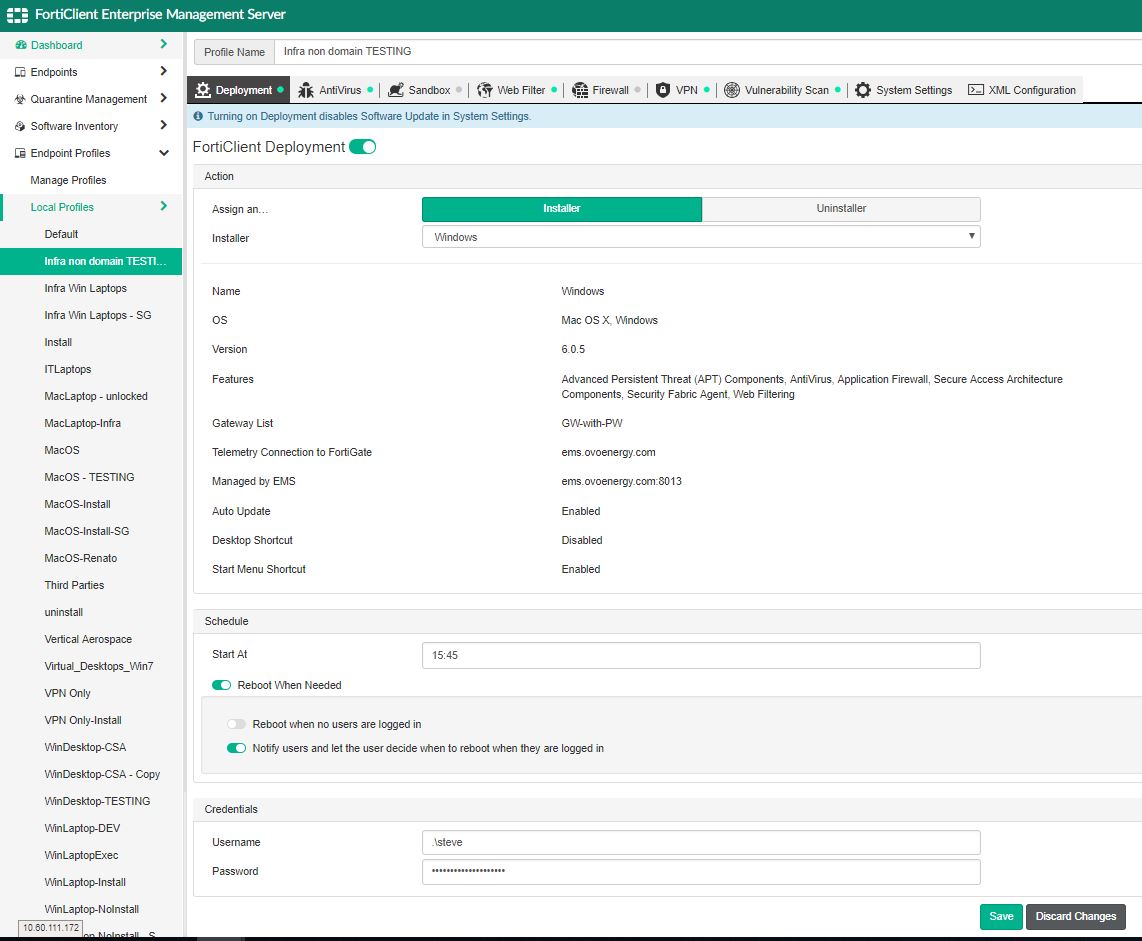Expand the Quarantine Management chevron

pos(164,98)
